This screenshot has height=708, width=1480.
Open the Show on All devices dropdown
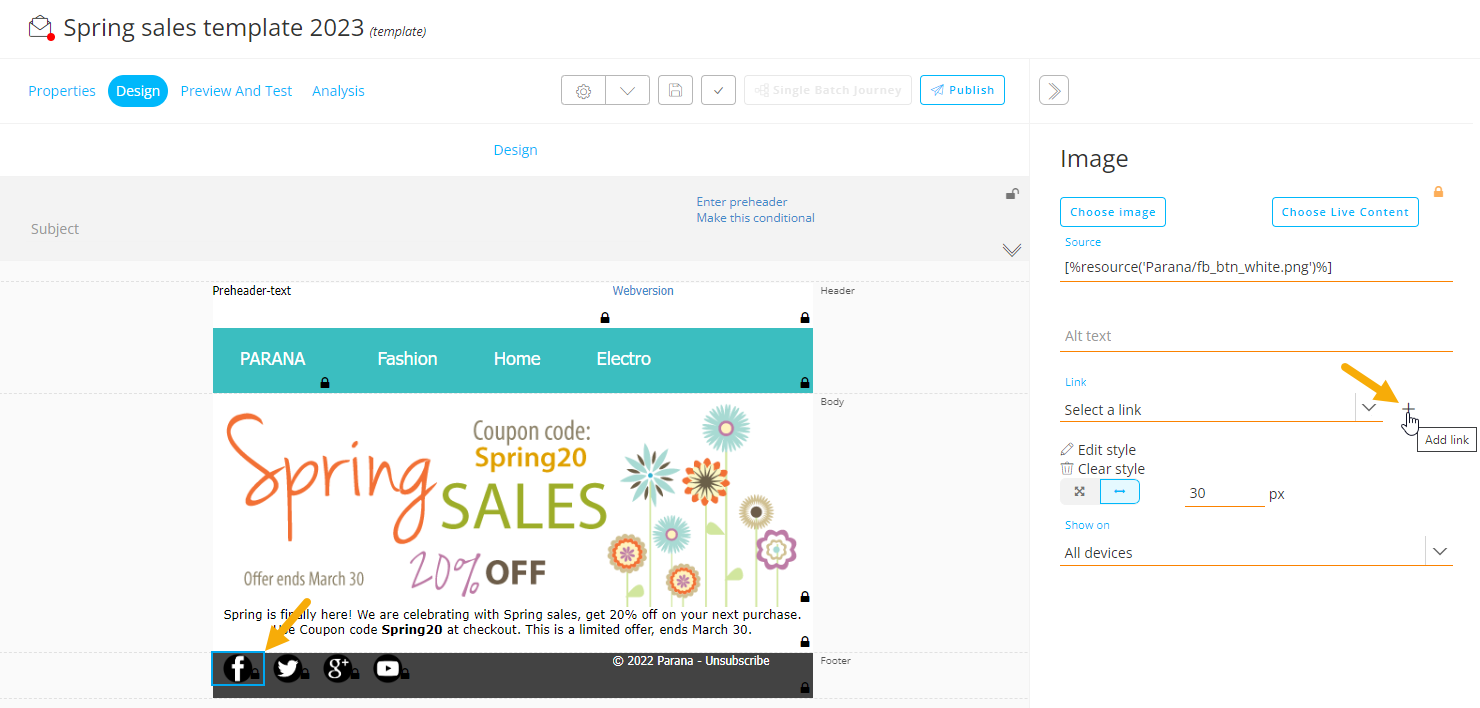pos(1256,552)
